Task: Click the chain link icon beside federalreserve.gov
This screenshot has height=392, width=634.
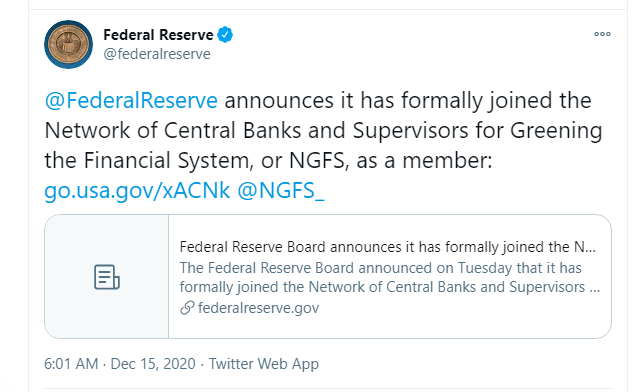Action: (187, 308)
